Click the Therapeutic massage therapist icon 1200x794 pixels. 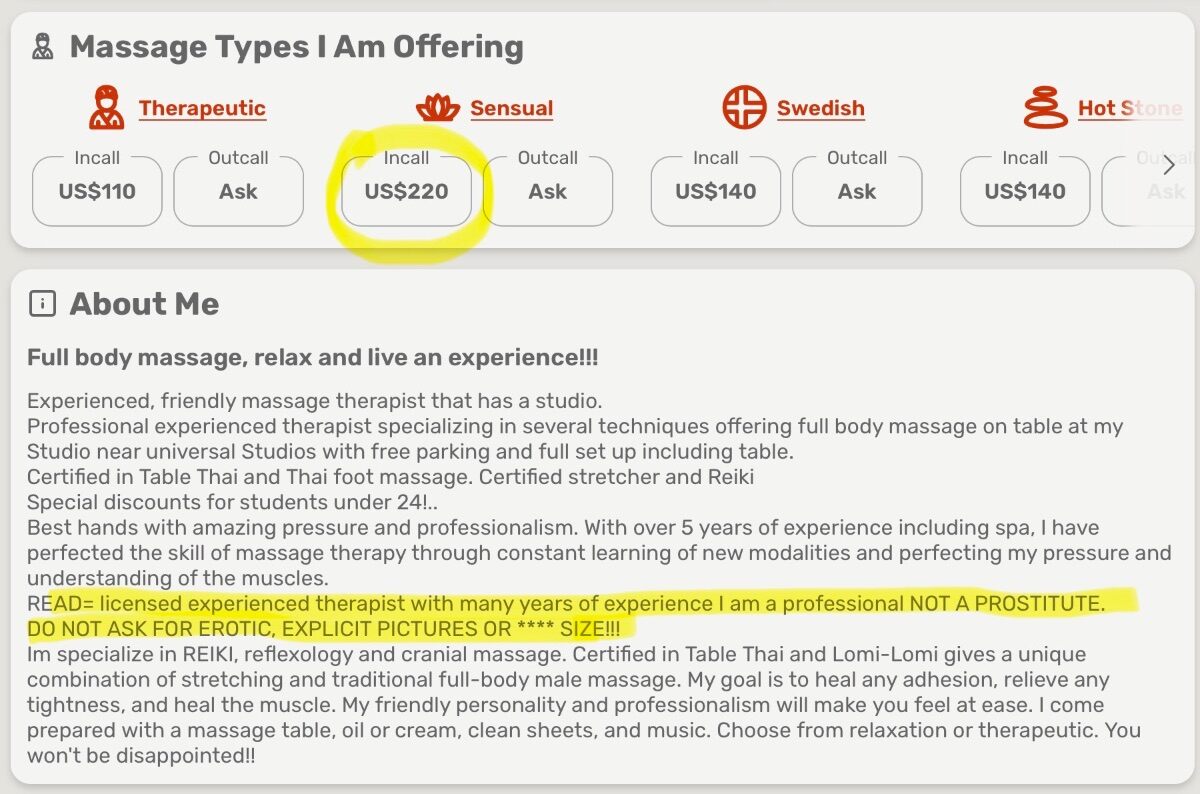[107, 108]
